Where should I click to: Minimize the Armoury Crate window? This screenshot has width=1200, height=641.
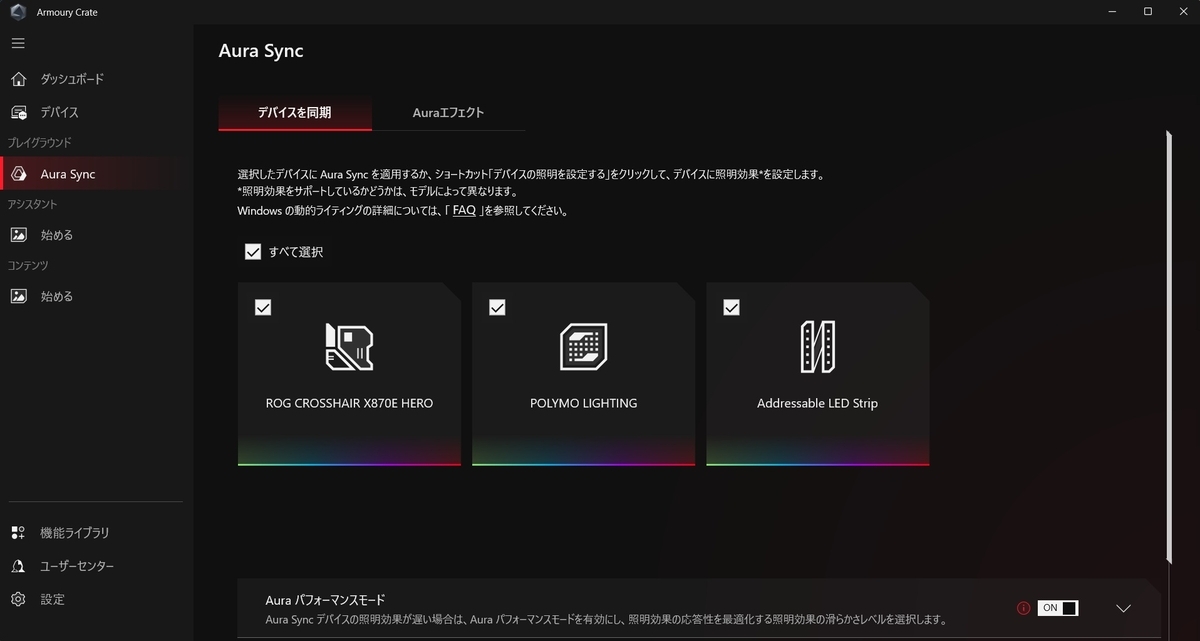[1112, 11]
